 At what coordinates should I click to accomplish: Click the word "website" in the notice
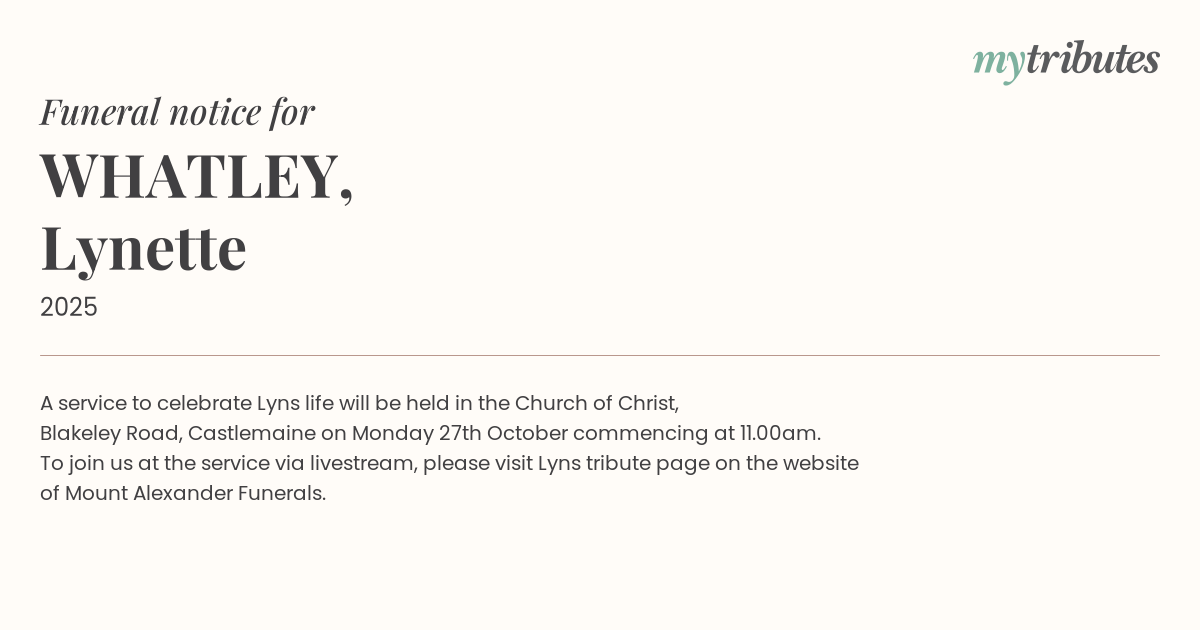[x=820, y=463]
